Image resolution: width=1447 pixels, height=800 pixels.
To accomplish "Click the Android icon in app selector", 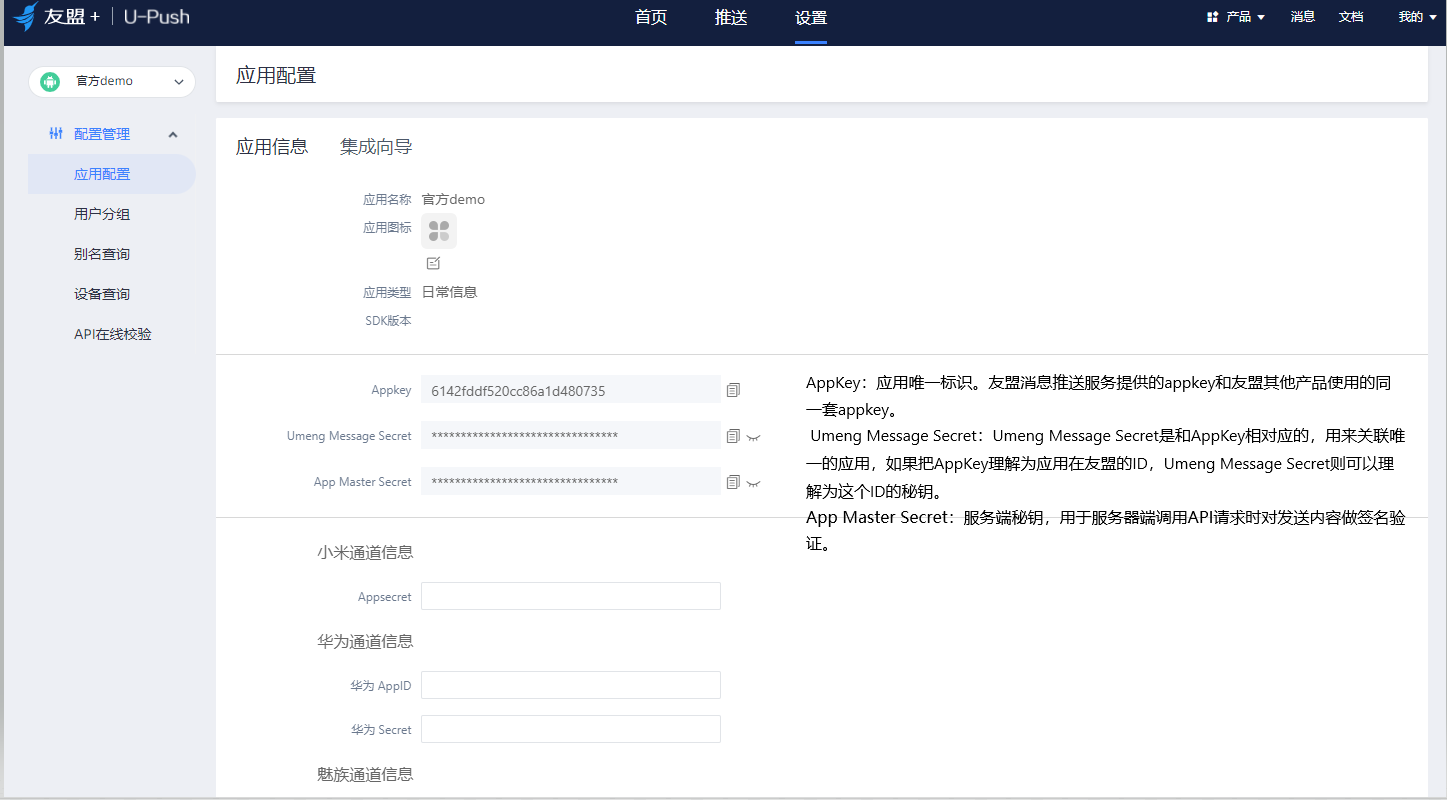I will point(50,82).
